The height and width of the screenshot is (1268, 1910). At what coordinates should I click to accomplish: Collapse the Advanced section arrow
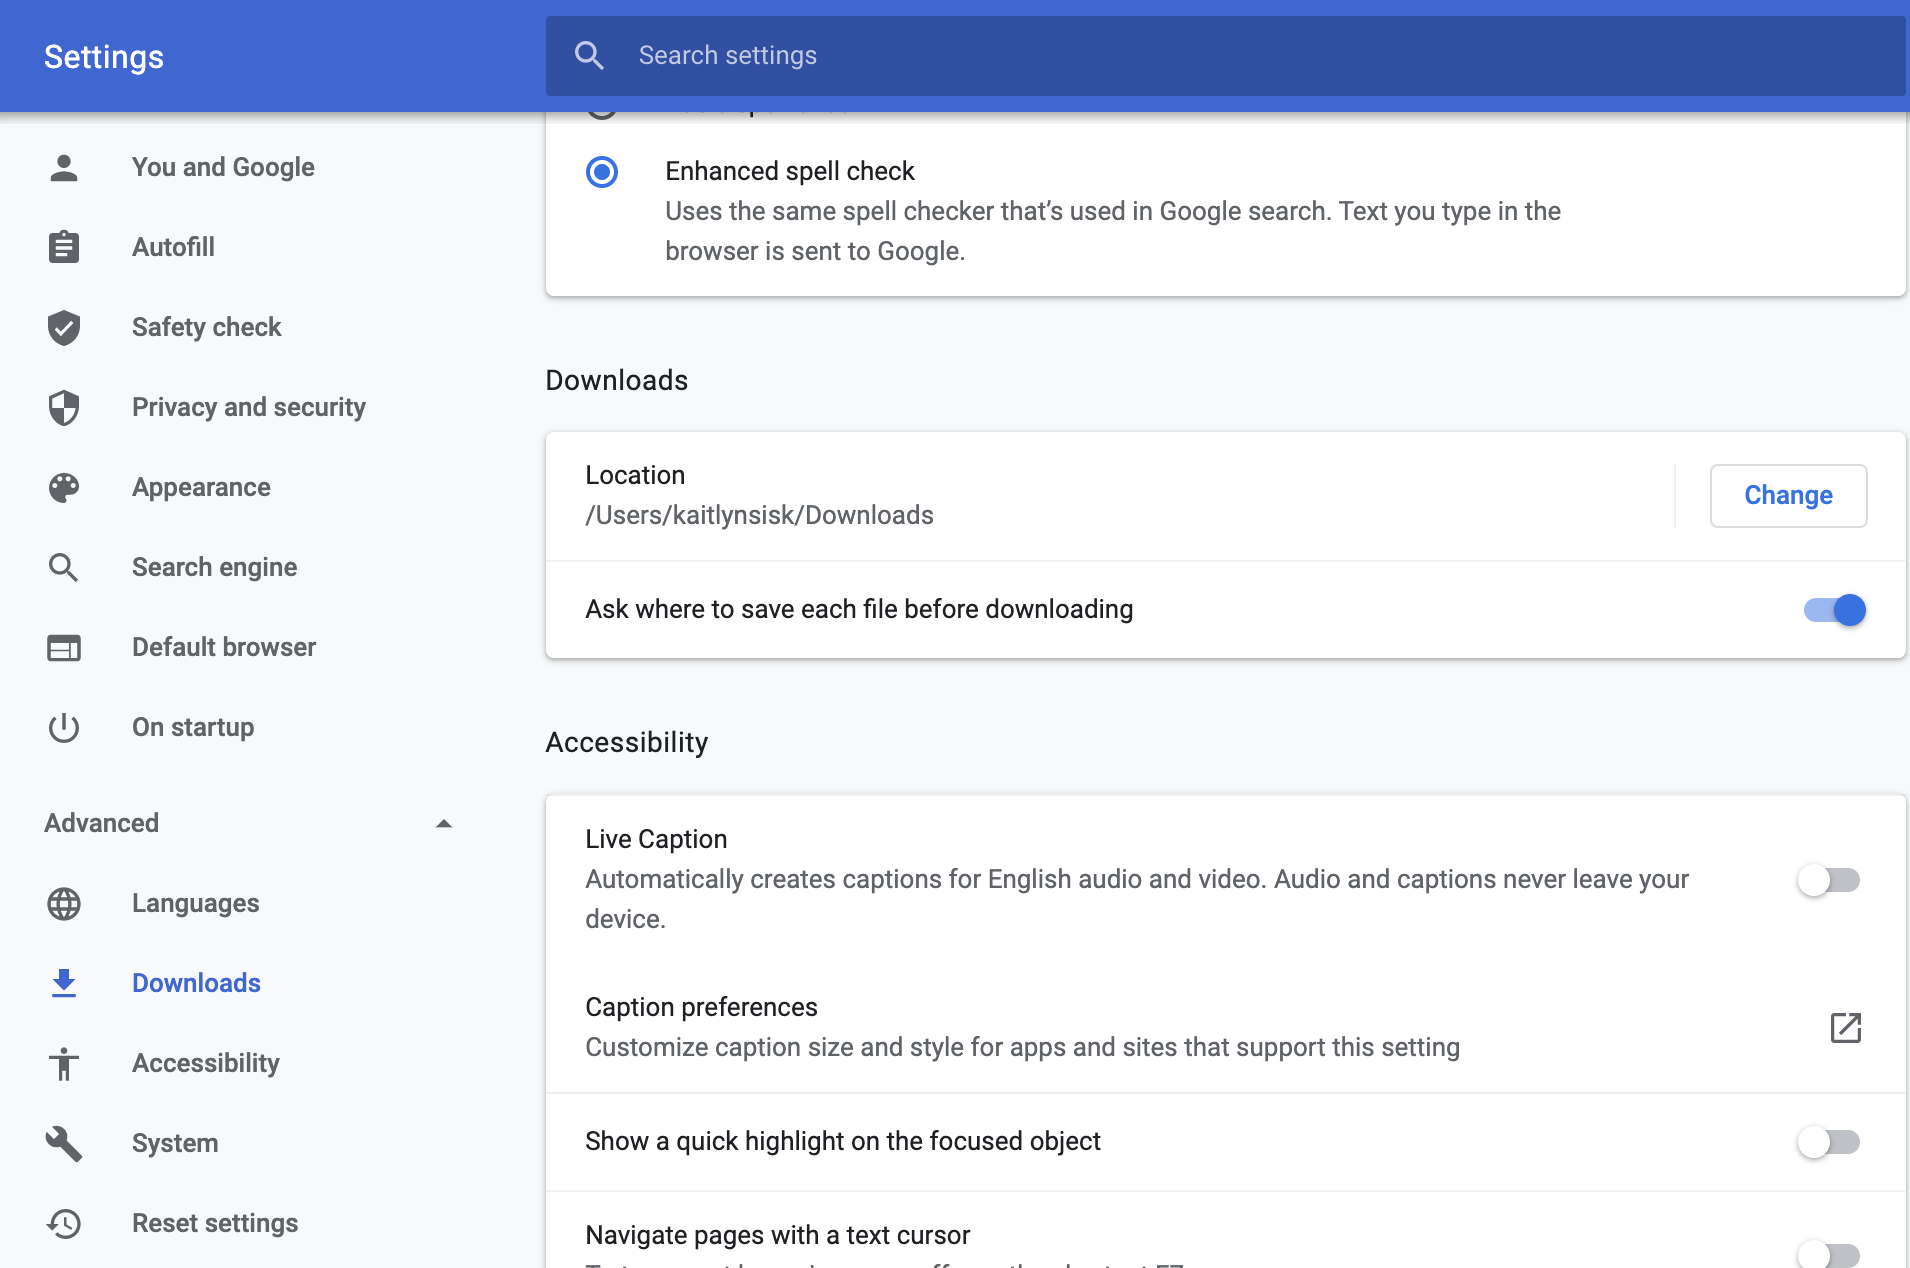coord(444,823)
